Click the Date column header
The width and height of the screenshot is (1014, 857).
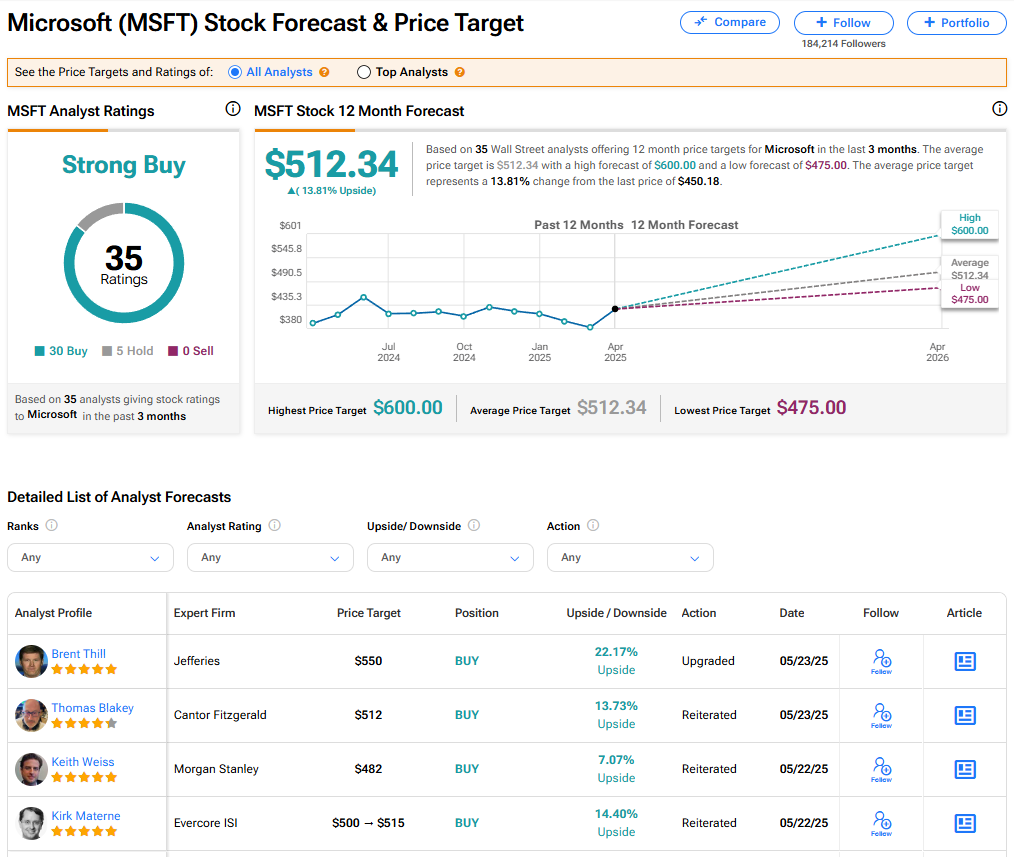tap(791, 613)
